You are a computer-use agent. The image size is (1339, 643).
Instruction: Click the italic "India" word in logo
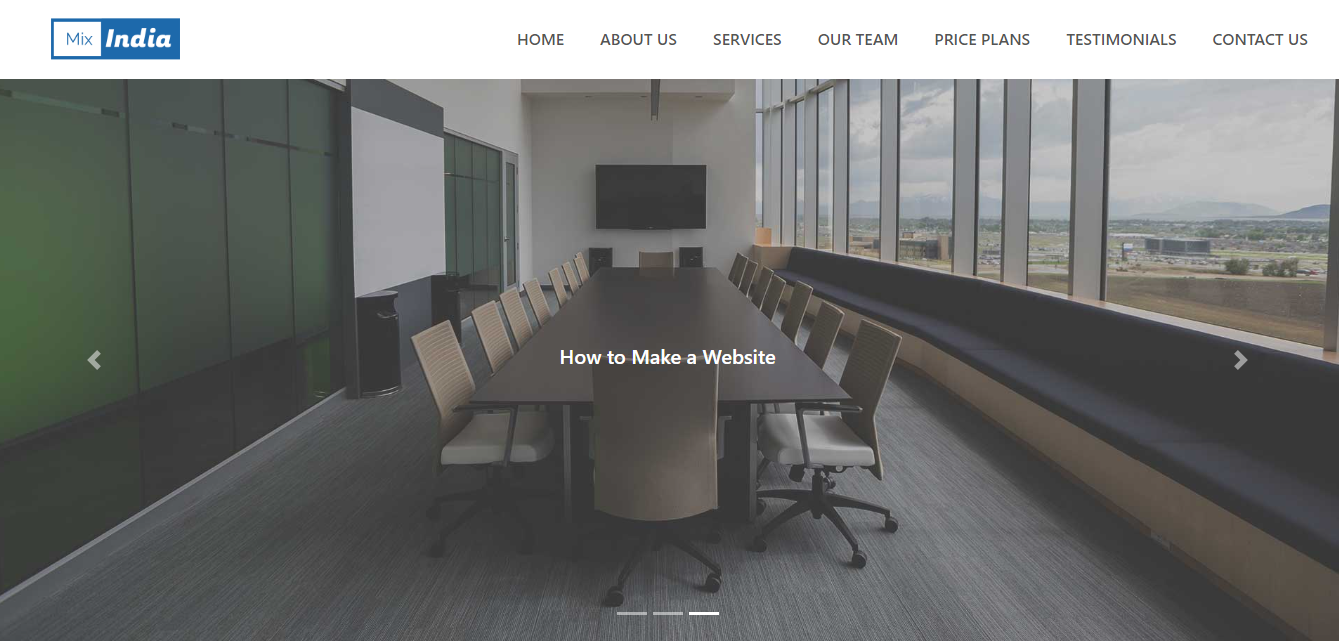pos(138,40)
